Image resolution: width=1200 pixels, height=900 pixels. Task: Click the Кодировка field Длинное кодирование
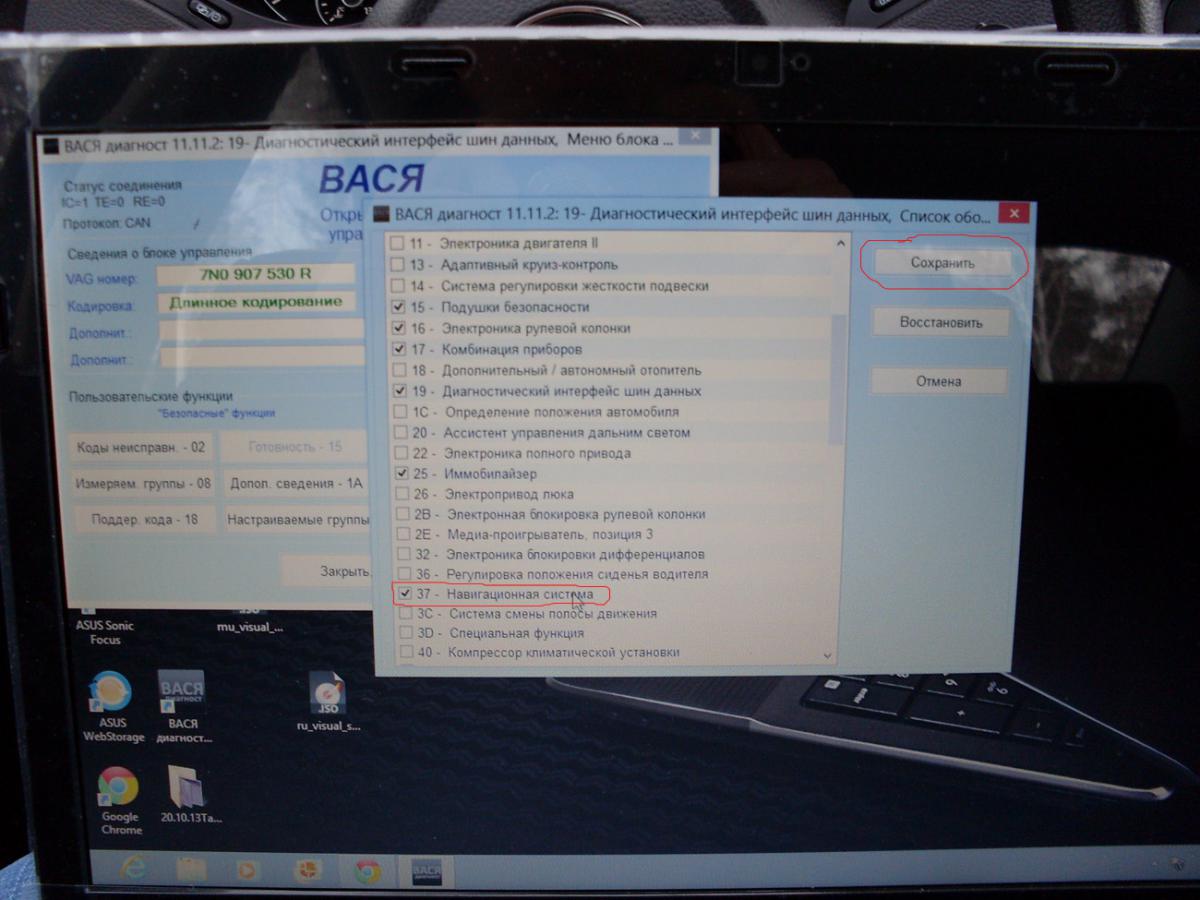pyautogui.click(x=257, y=301)
